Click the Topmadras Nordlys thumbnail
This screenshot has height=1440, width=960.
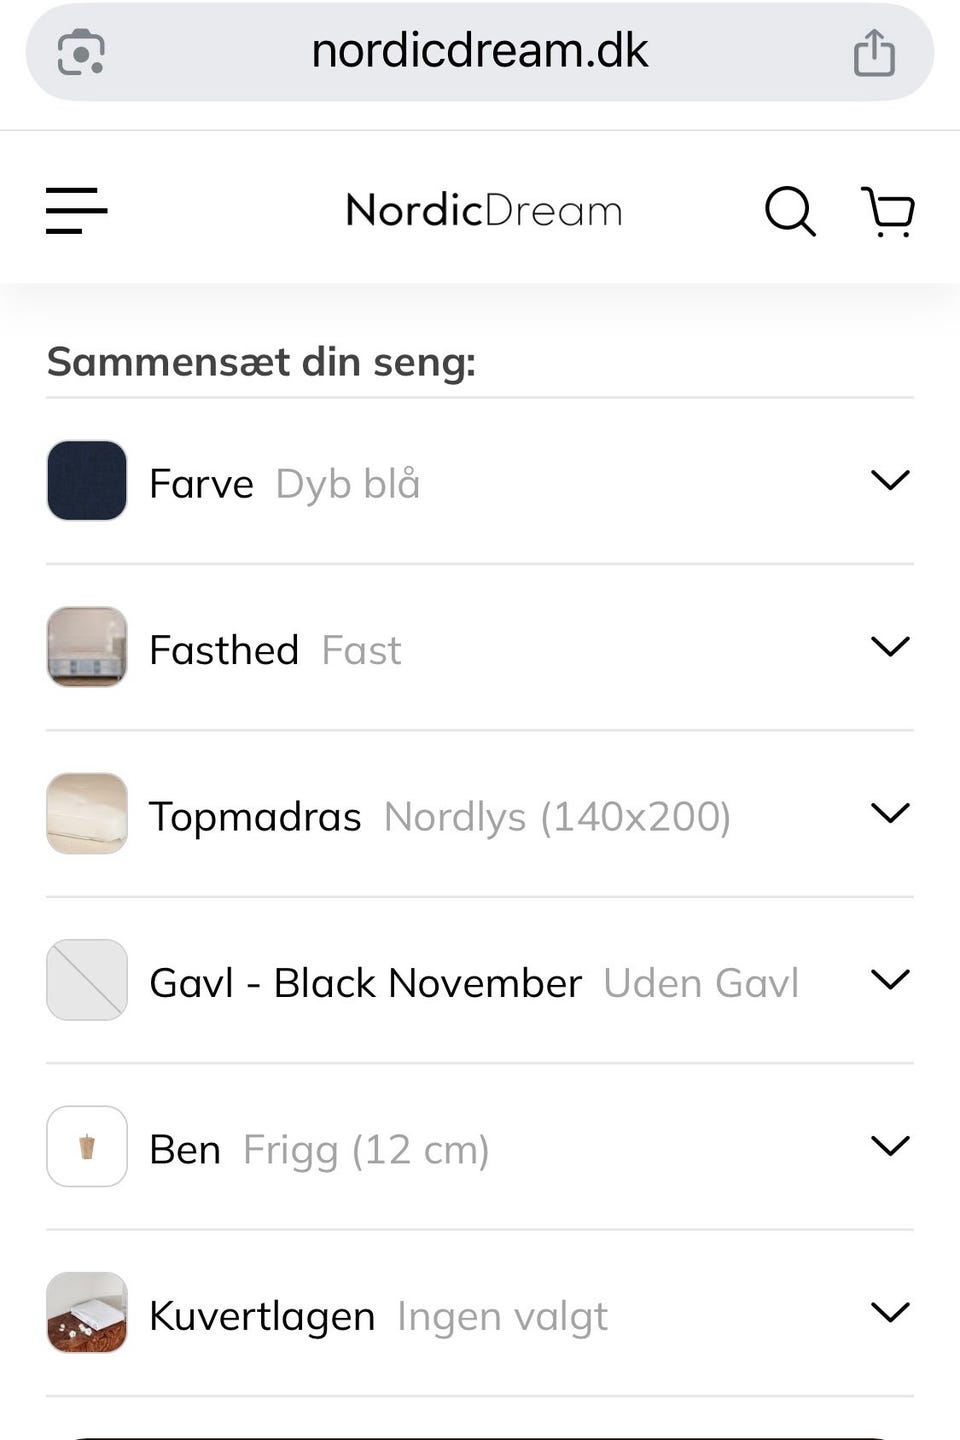click(87, 813)
